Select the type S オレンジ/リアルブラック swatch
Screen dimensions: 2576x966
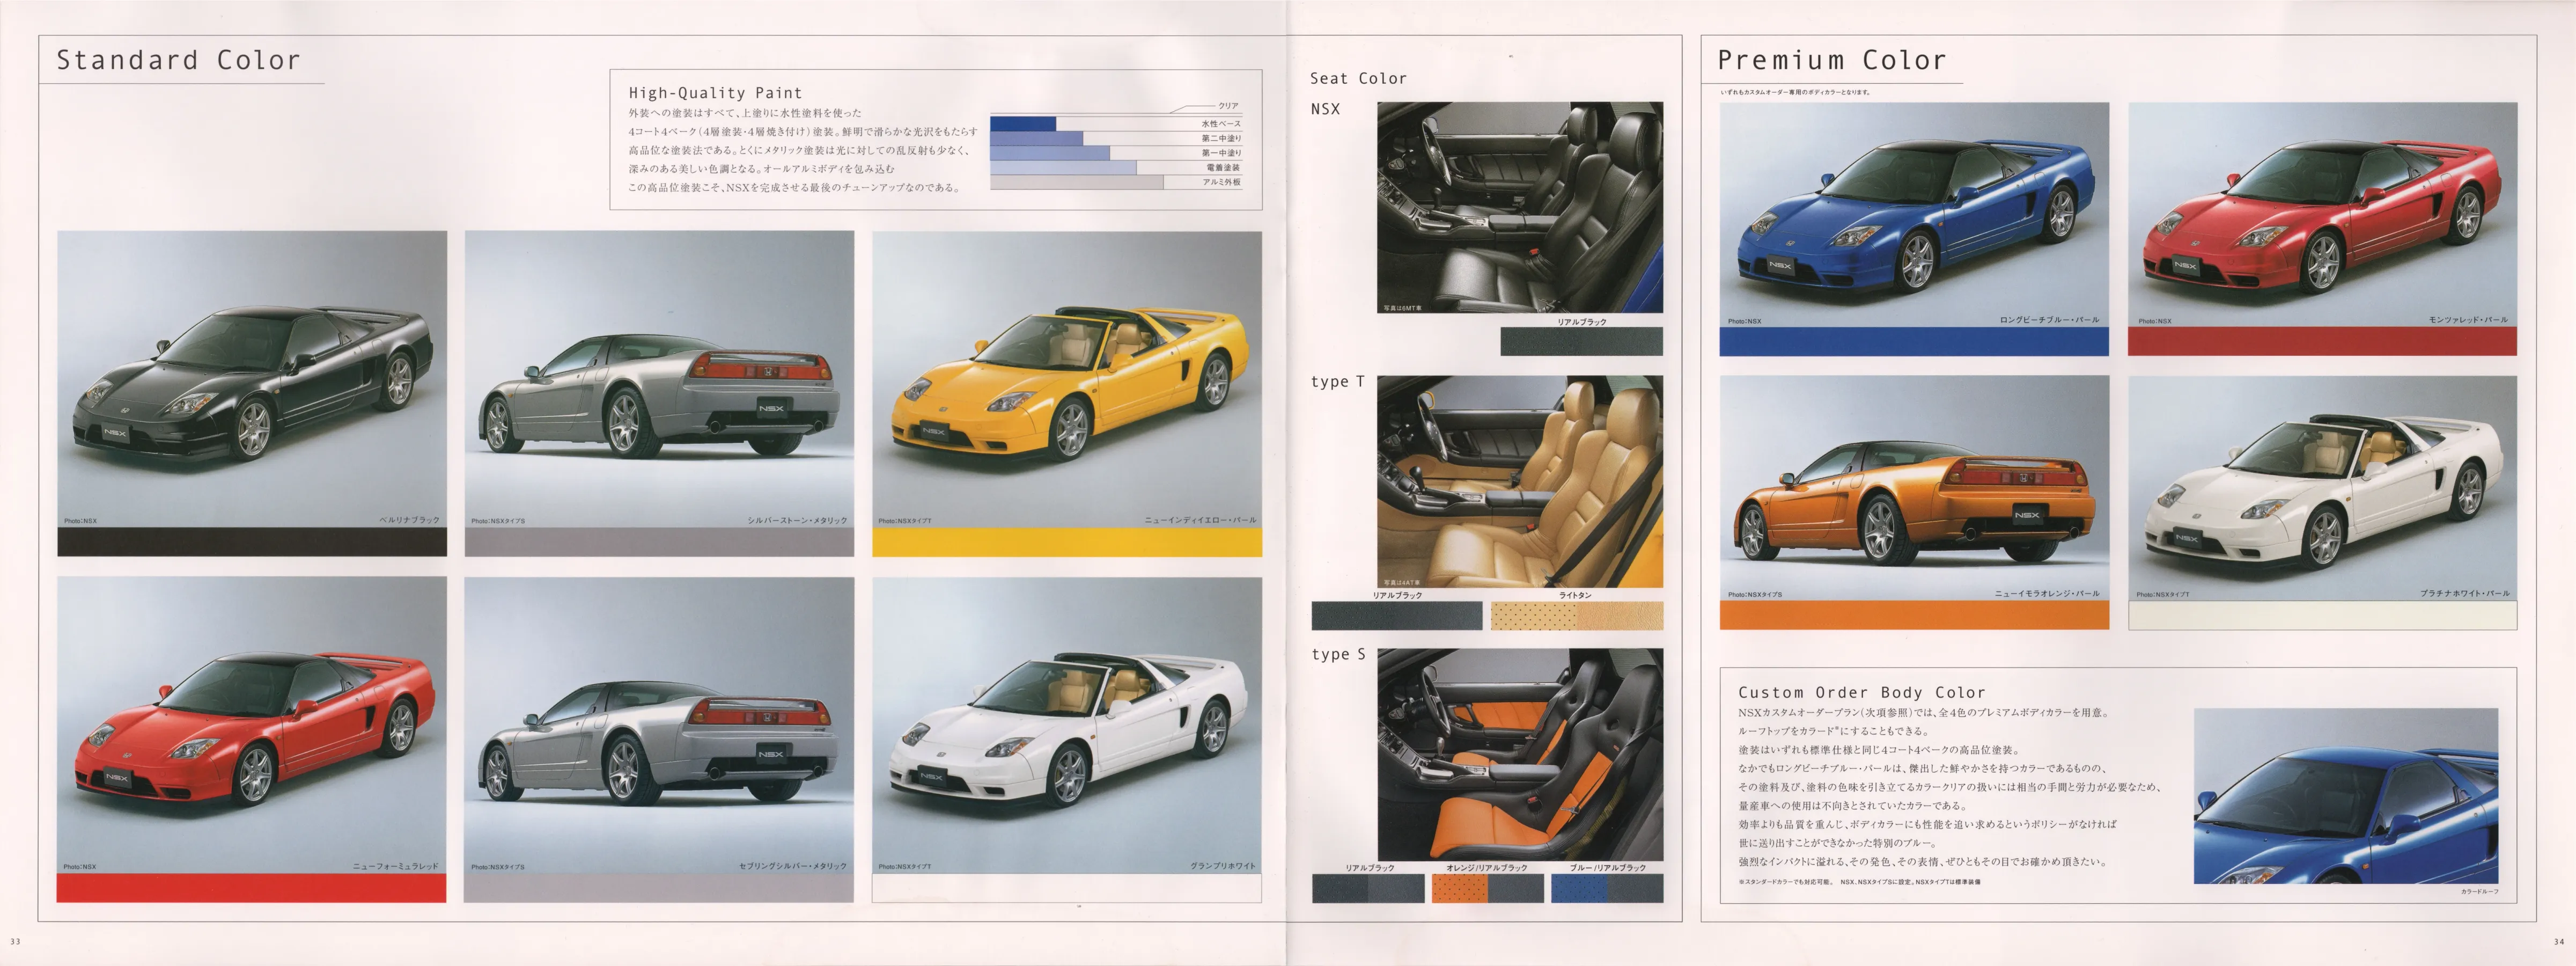click(1488, 888)
